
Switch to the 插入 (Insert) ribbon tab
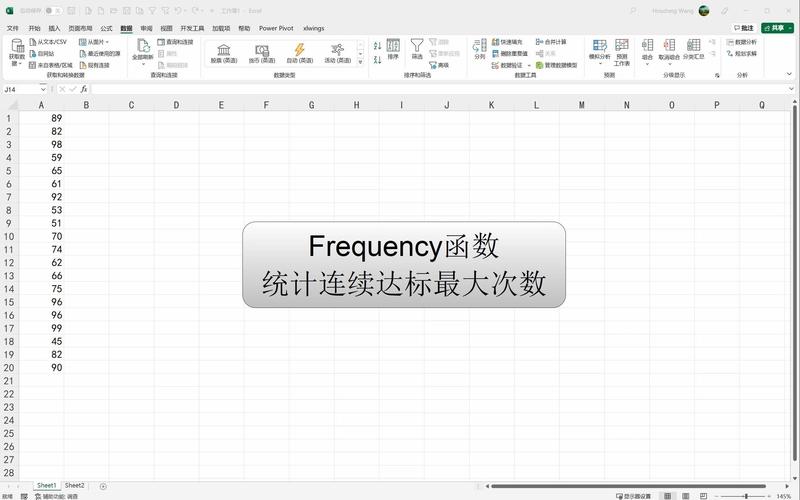point(54,29)
